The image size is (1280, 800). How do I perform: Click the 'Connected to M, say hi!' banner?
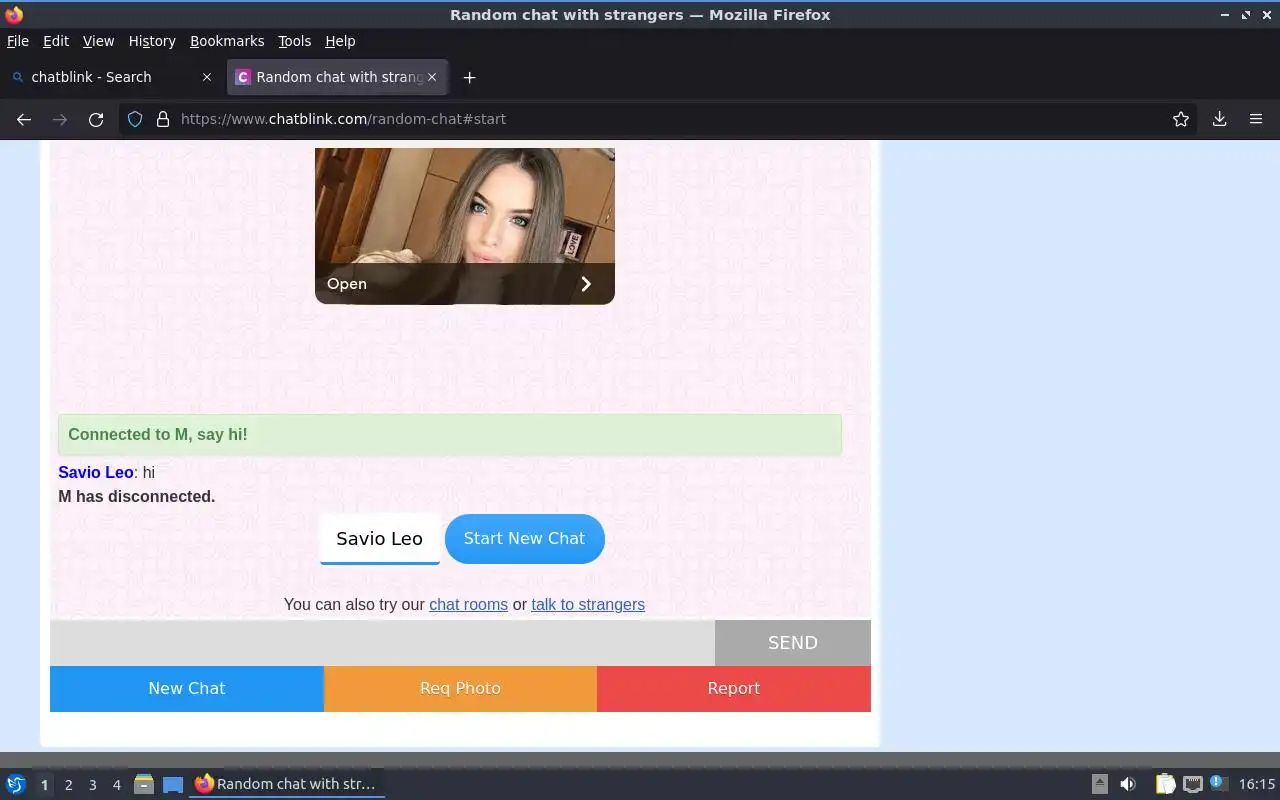(450, 435)
